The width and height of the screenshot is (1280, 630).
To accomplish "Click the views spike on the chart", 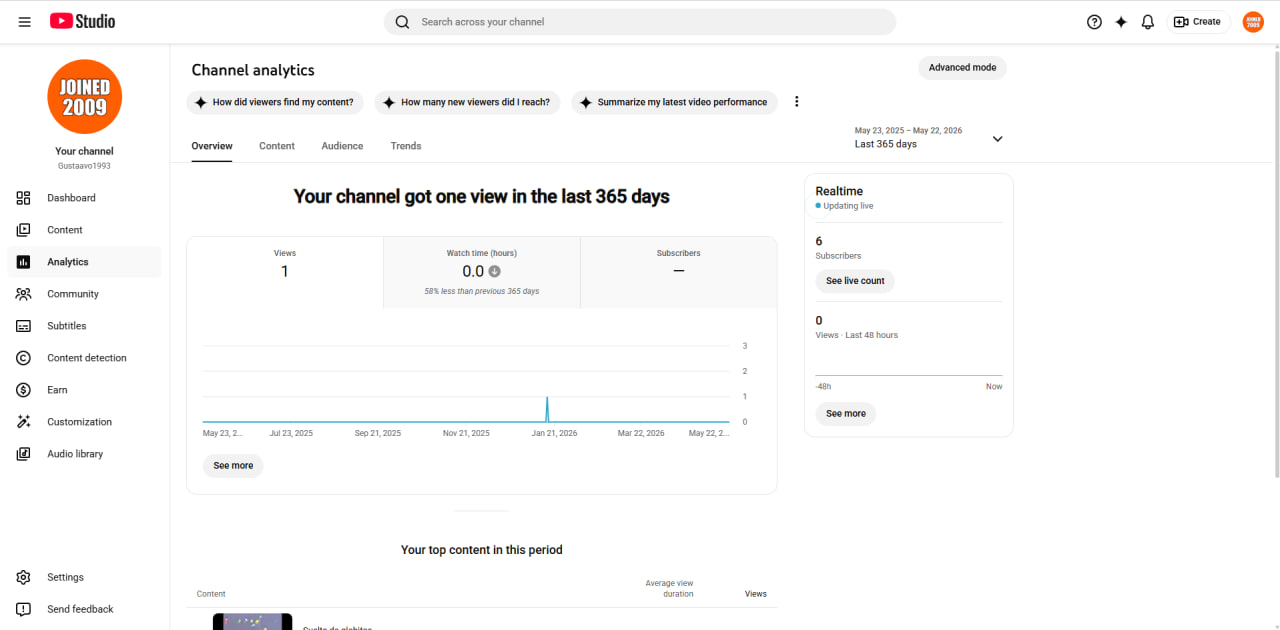I will (547, 409).
